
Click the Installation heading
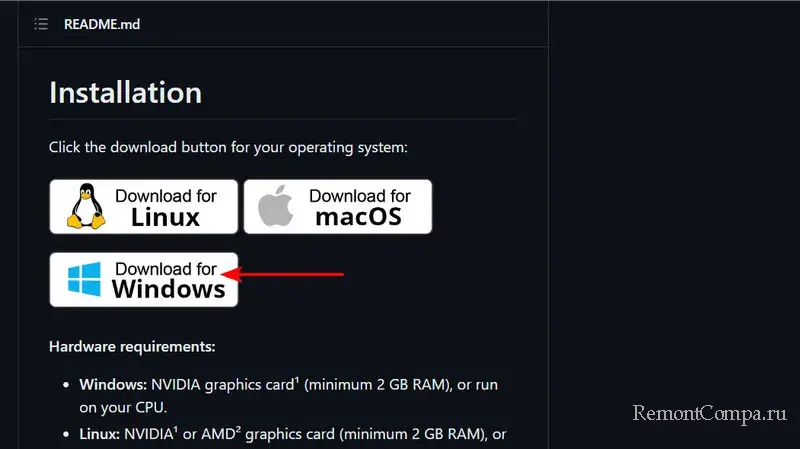(125, 93)
